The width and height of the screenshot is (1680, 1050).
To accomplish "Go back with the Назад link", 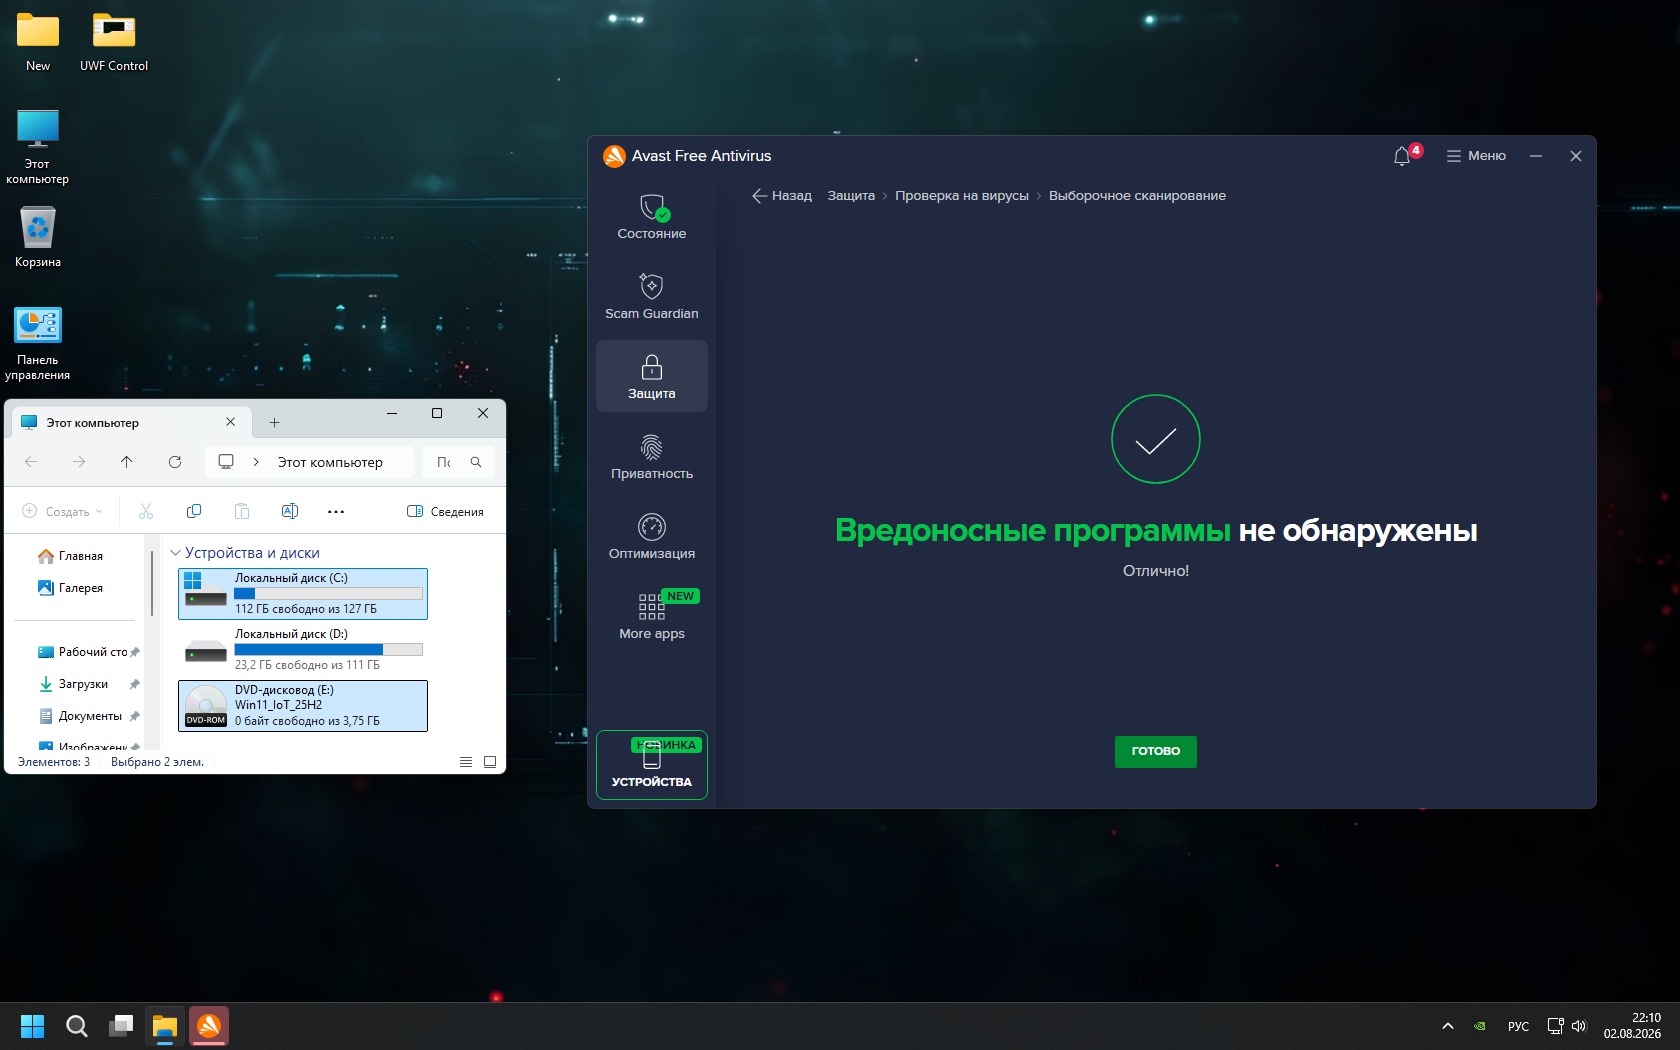I will click(782, 196).
